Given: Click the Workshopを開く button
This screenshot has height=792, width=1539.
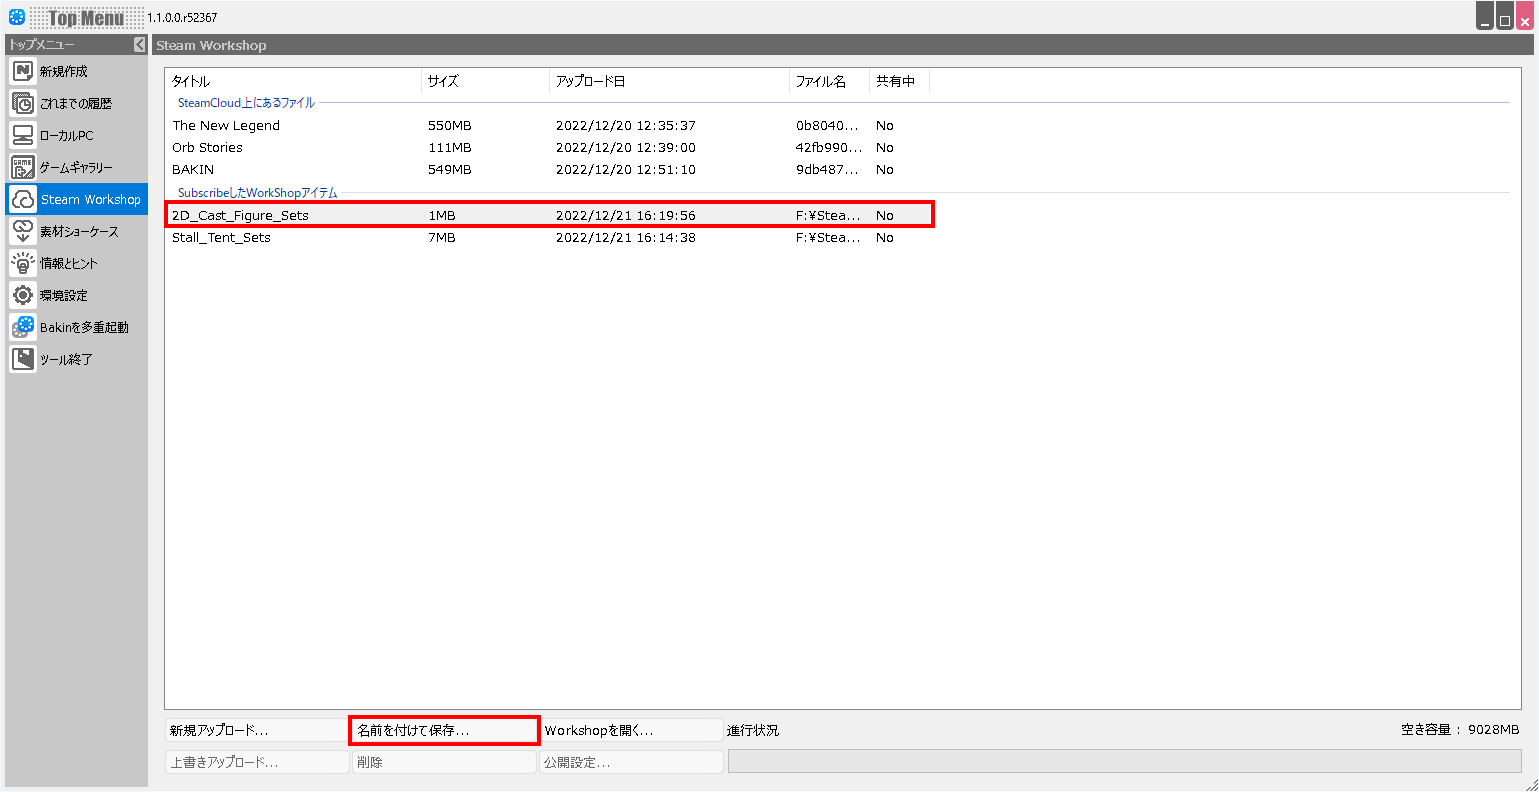Looking at the screenshot, I should coord(630,730).
